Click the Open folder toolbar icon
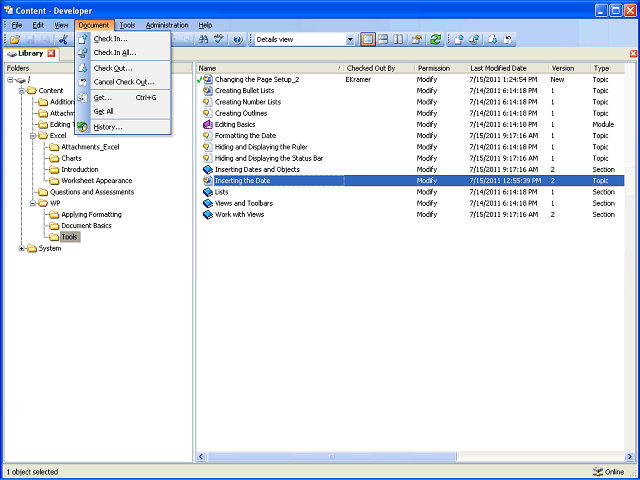Image resolution: width=640 pixels, height=480 pixels. coord(15,40)
